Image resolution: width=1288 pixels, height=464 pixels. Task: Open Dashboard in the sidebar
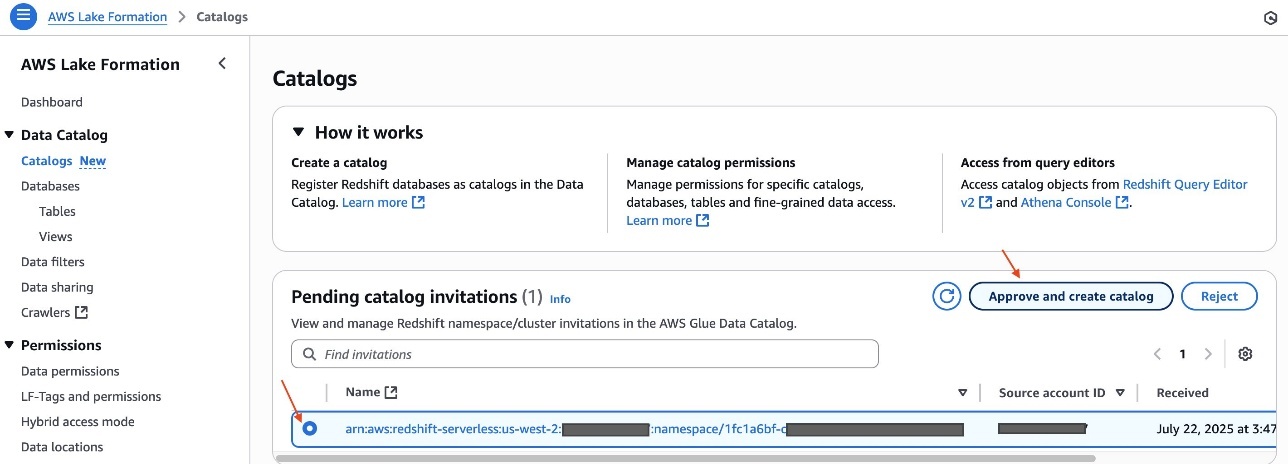point(52,102)
